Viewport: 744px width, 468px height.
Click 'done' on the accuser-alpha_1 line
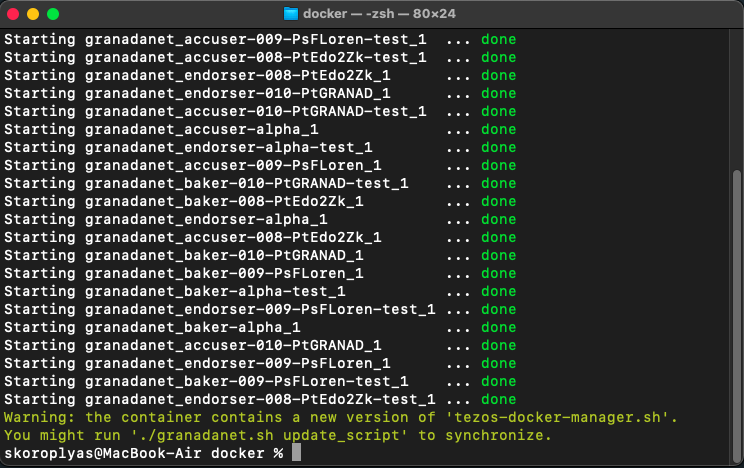498,130
